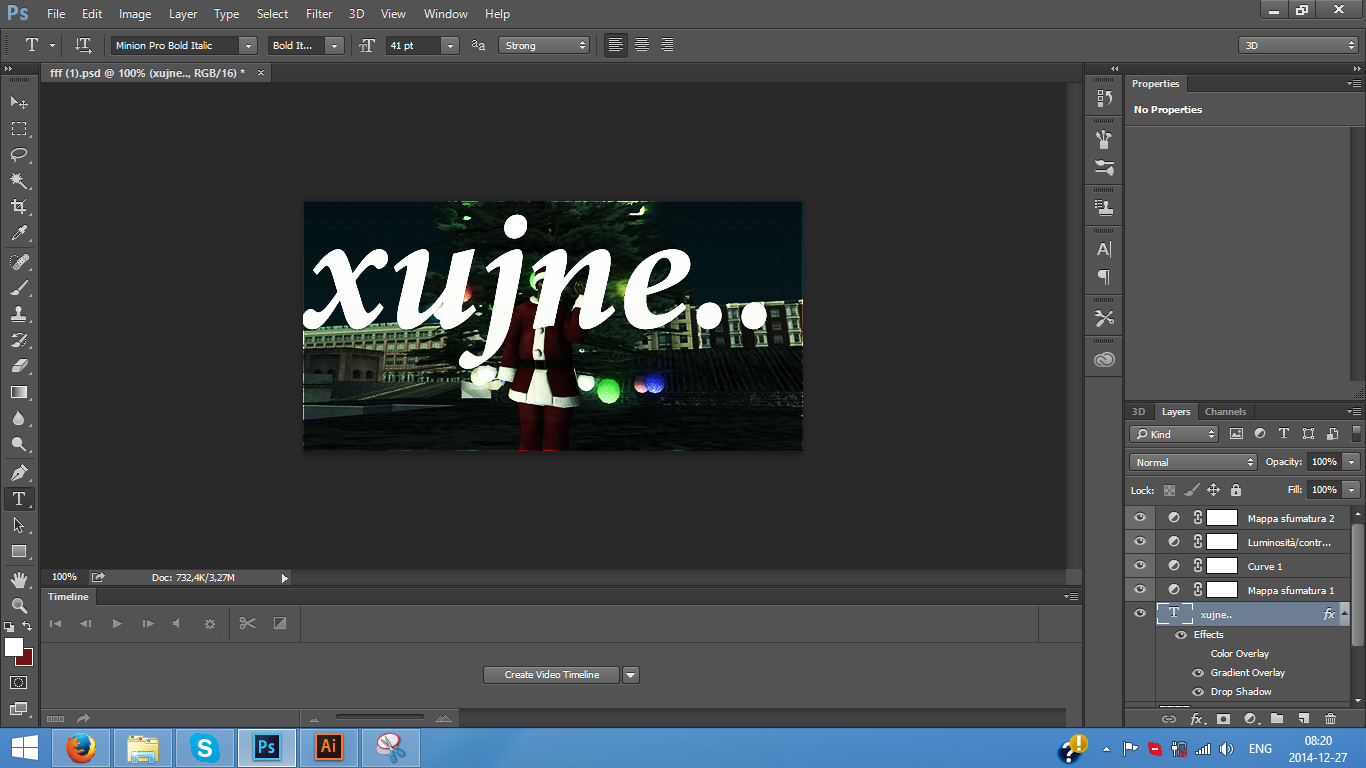The image size is (1366, 768).
Task: Center text alignment in options bar
Action: pyautogui.click(x=642, y=45)
